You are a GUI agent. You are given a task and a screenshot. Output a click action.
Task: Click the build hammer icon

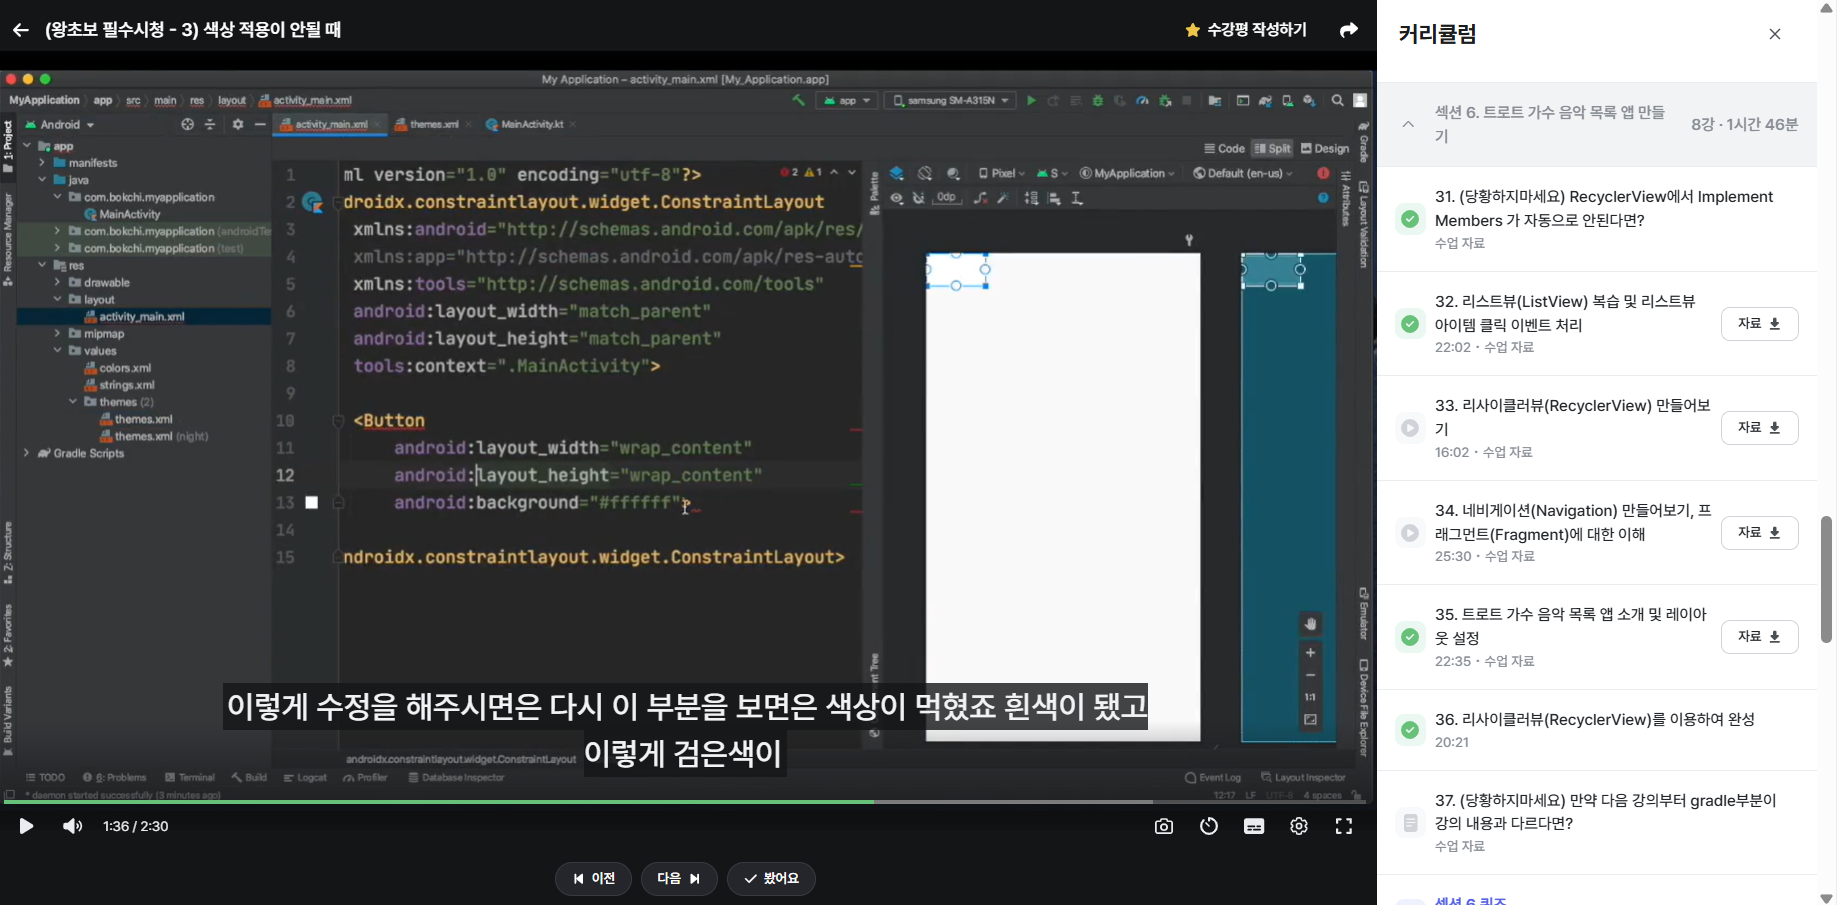pyautogui.click(x=798, y=101)
